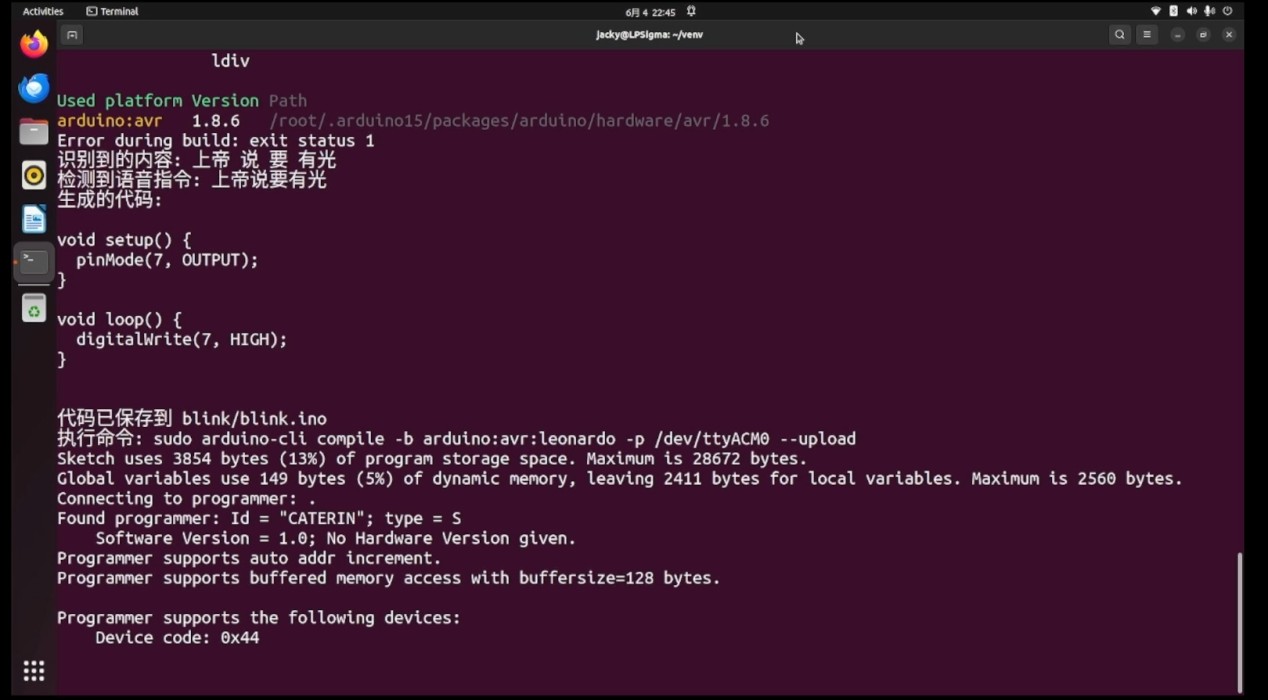Open the Terminal hamburger menu
Image resolution: width=1268 pixels, height=700 pixels.
coord(1146,34)
